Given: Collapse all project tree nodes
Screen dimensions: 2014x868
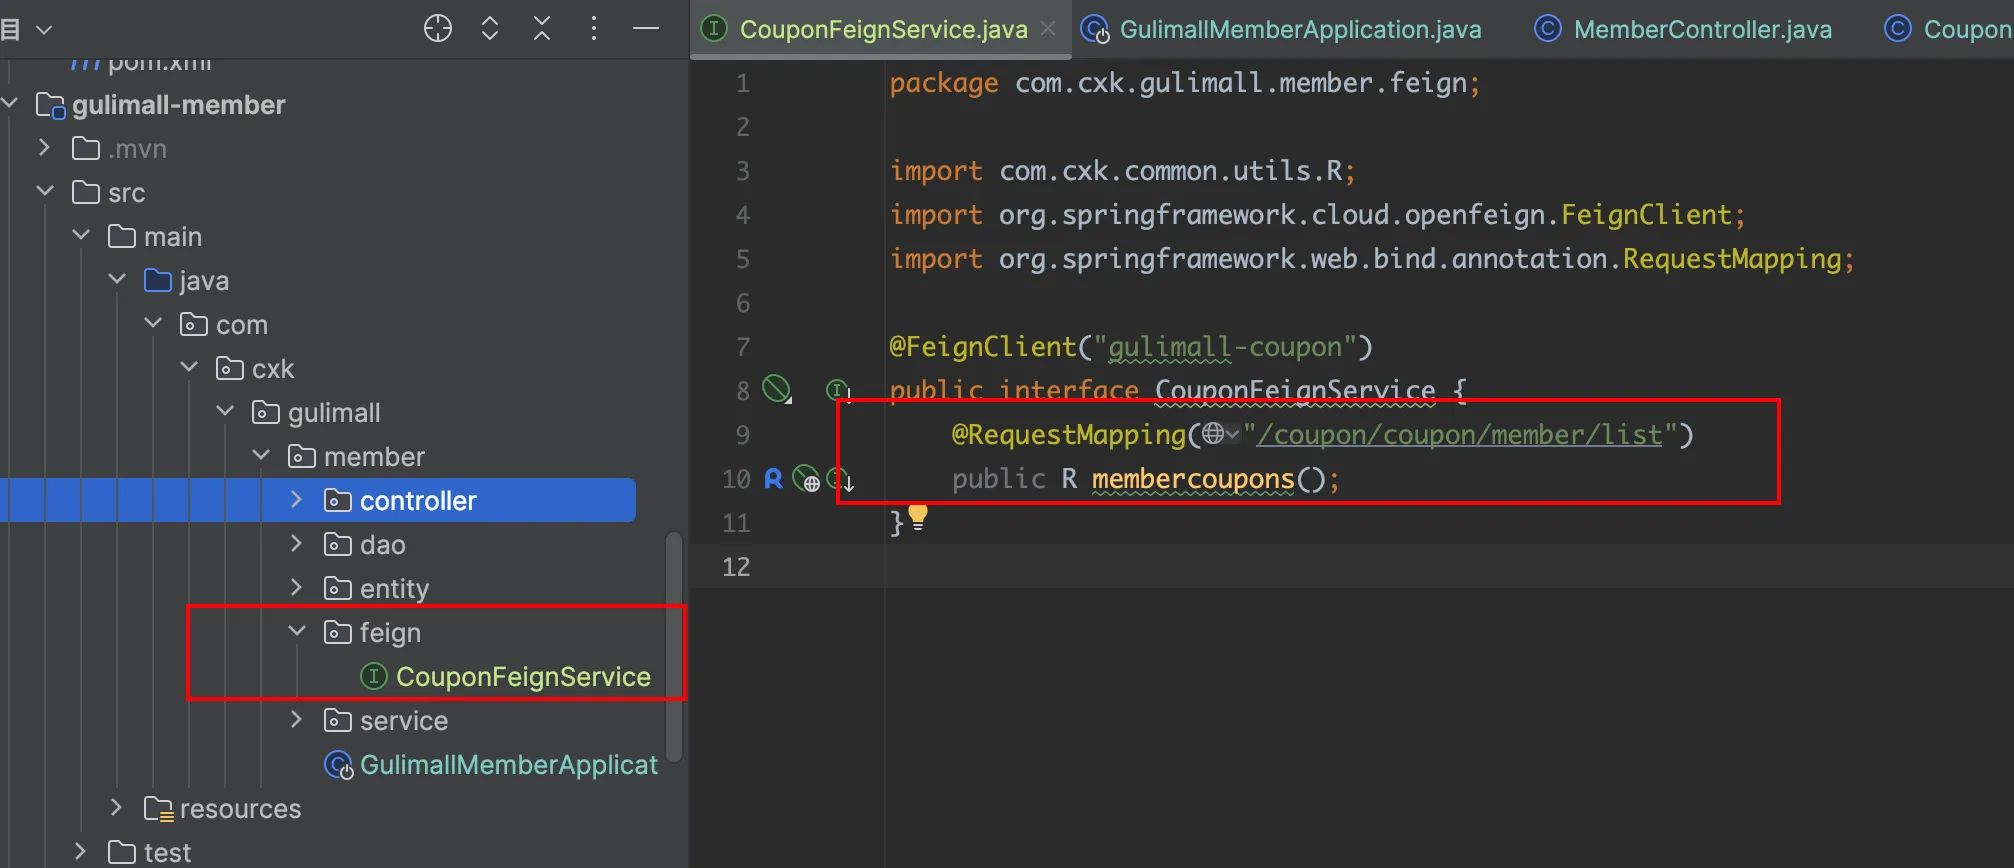Looking at the screenshot, I should coord(542,29).
